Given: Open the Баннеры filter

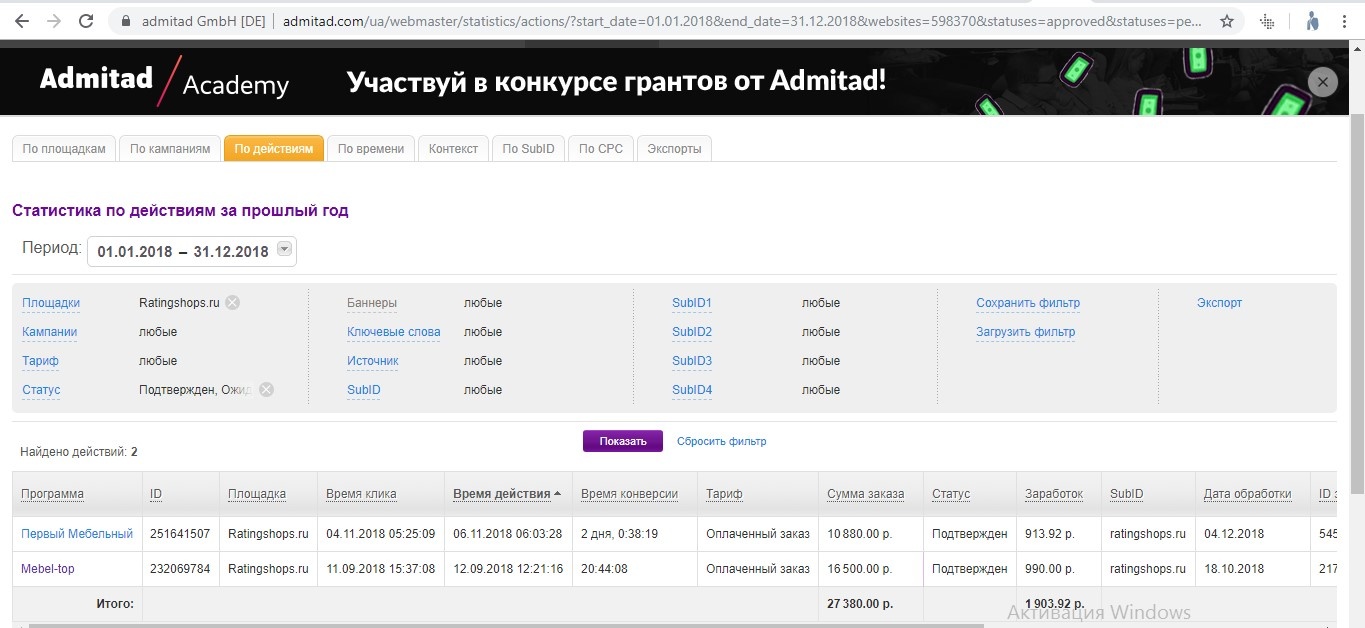Looking at the screenshot, I should (x=372, y=303).
